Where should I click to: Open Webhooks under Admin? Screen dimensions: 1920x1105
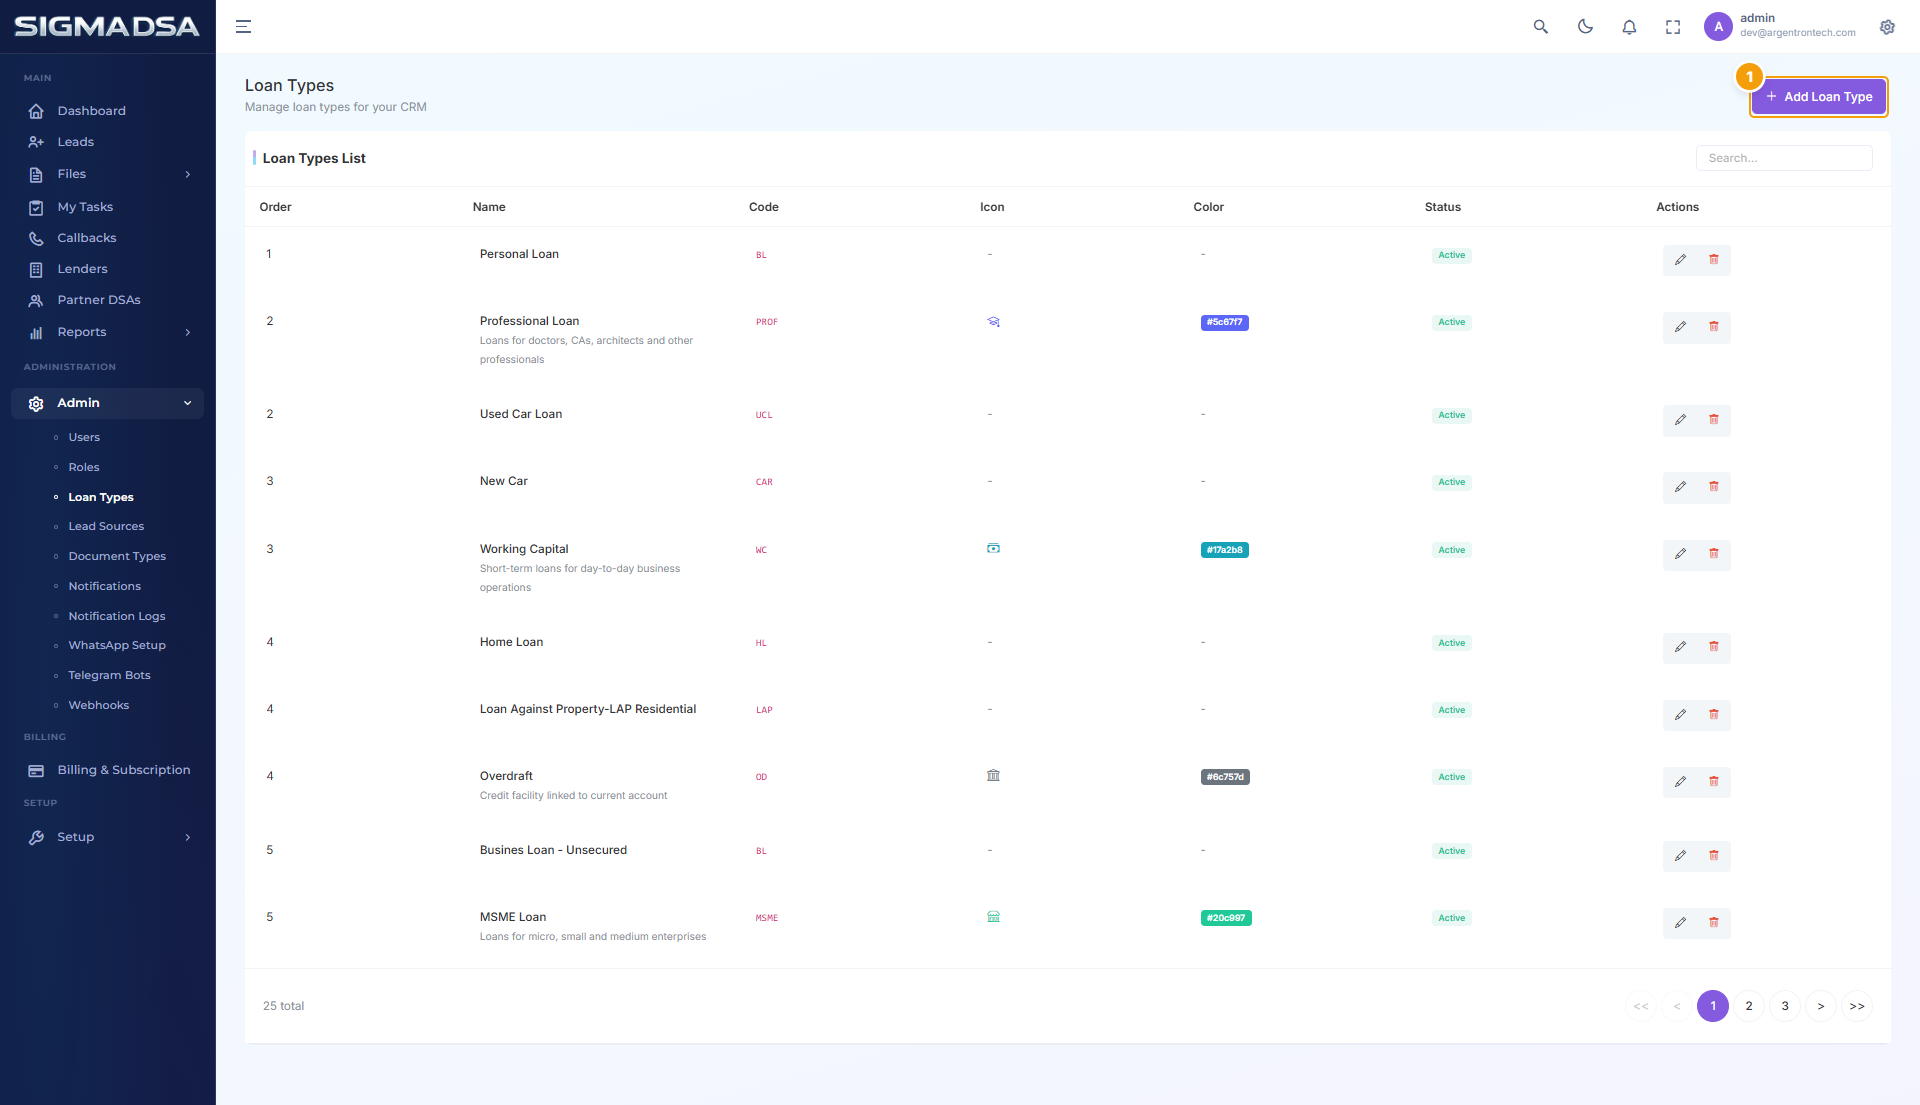click(x=98, y=705)
